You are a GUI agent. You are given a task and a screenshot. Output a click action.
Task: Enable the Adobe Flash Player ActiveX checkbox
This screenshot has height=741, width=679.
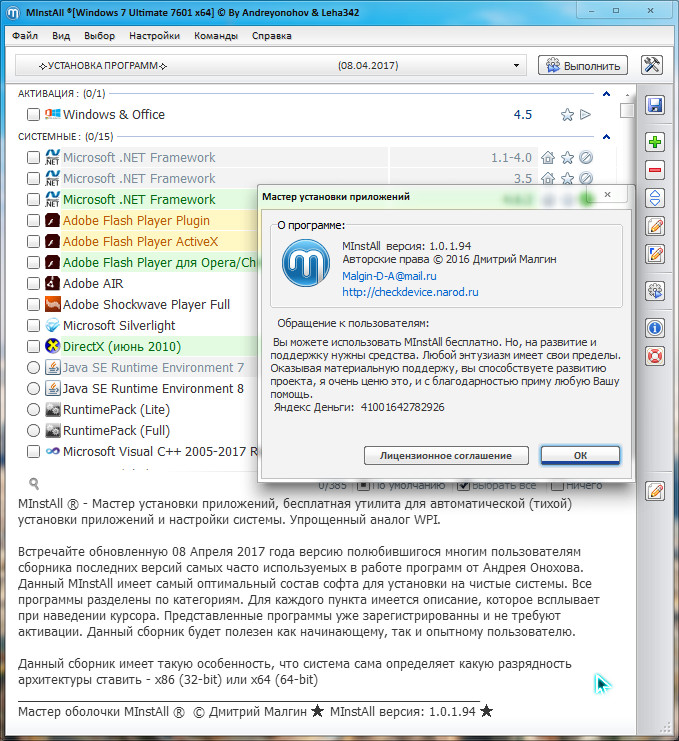33,241
